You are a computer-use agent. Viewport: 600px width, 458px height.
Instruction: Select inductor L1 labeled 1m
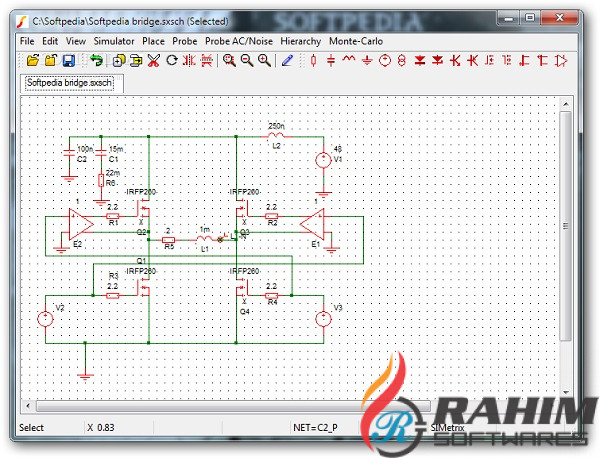click(205, 240)
